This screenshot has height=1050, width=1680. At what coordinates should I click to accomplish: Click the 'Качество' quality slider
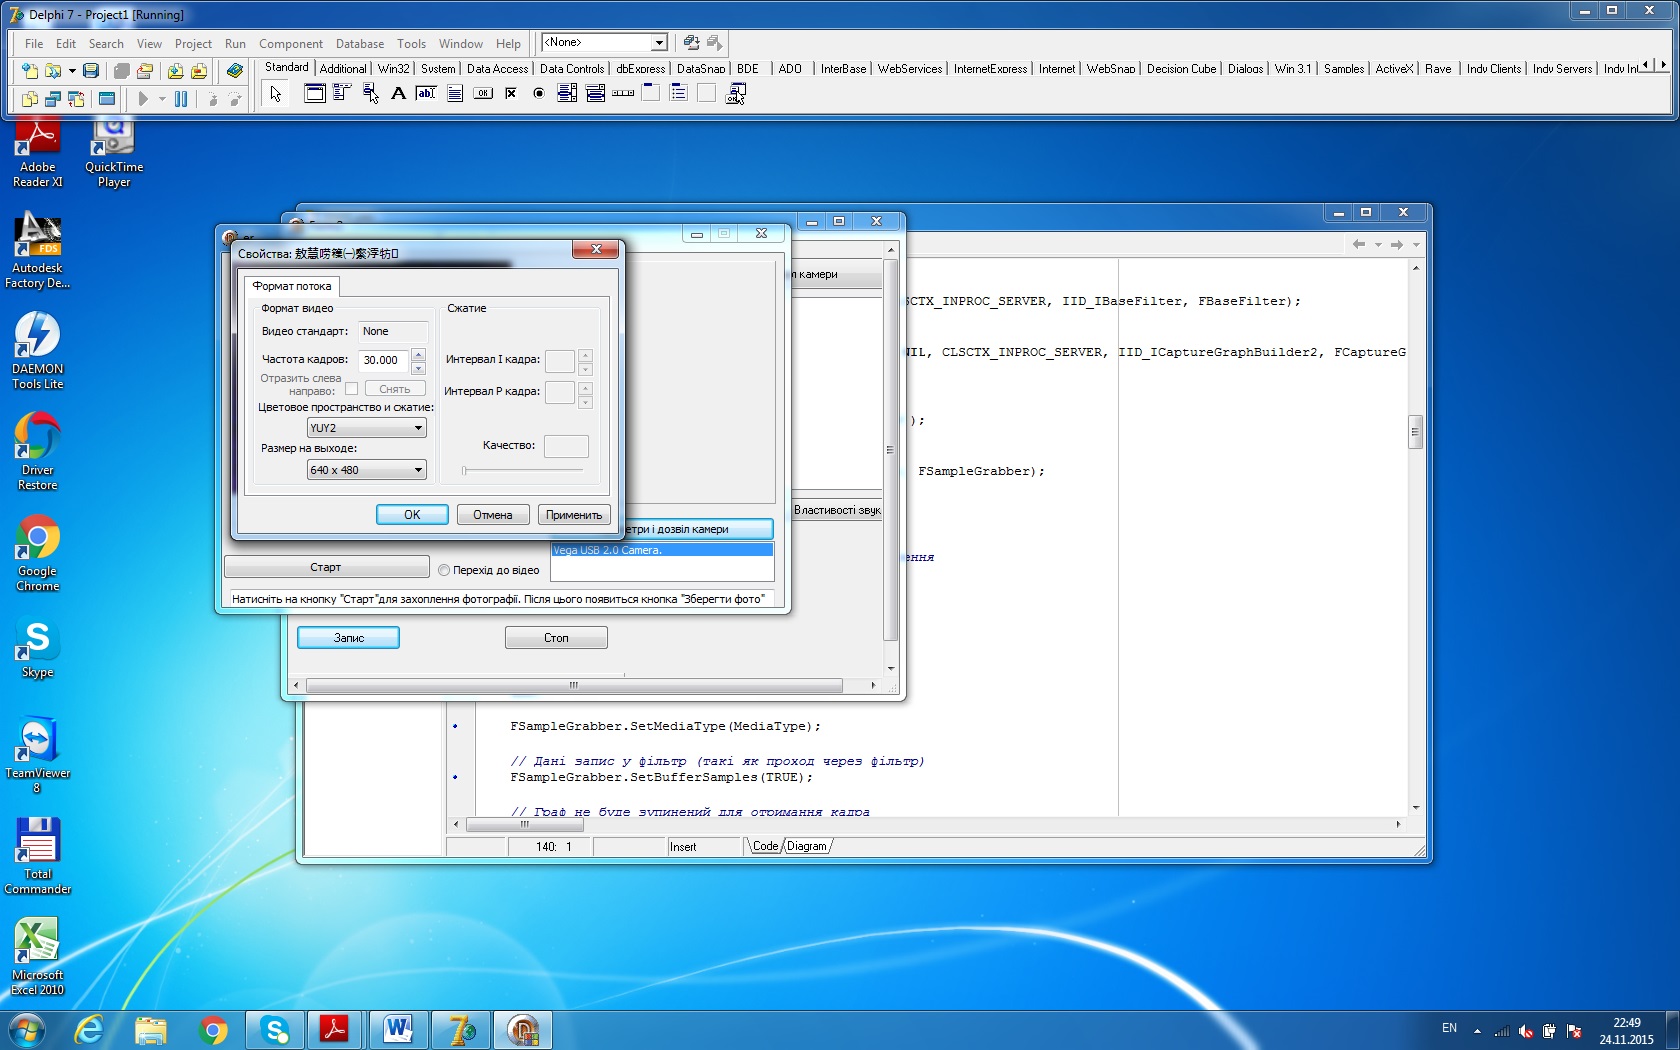(x=522, y=470)
